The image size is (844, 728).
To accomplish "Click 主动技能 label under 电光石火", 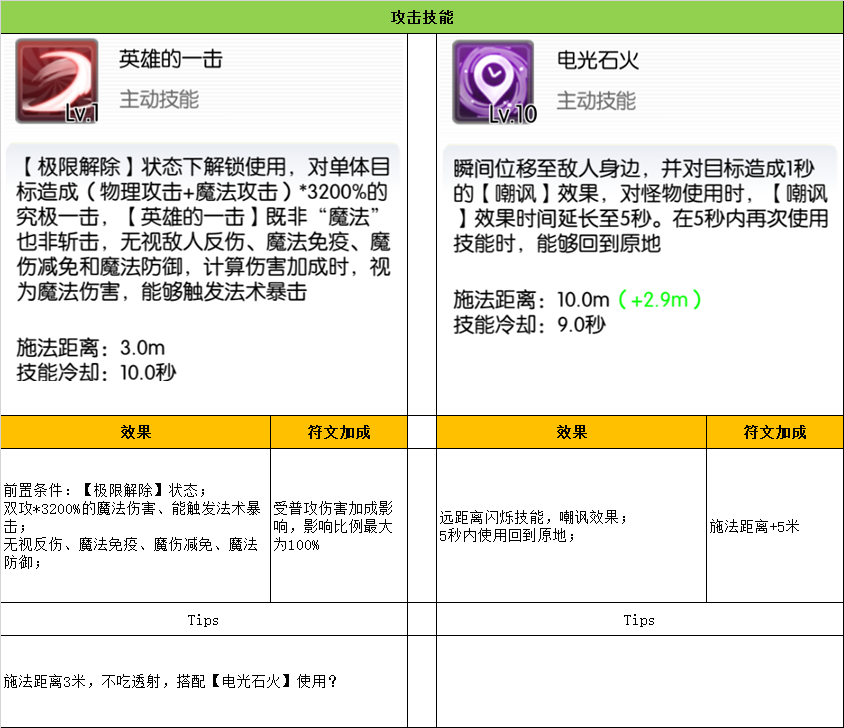I will click(596, 101).
